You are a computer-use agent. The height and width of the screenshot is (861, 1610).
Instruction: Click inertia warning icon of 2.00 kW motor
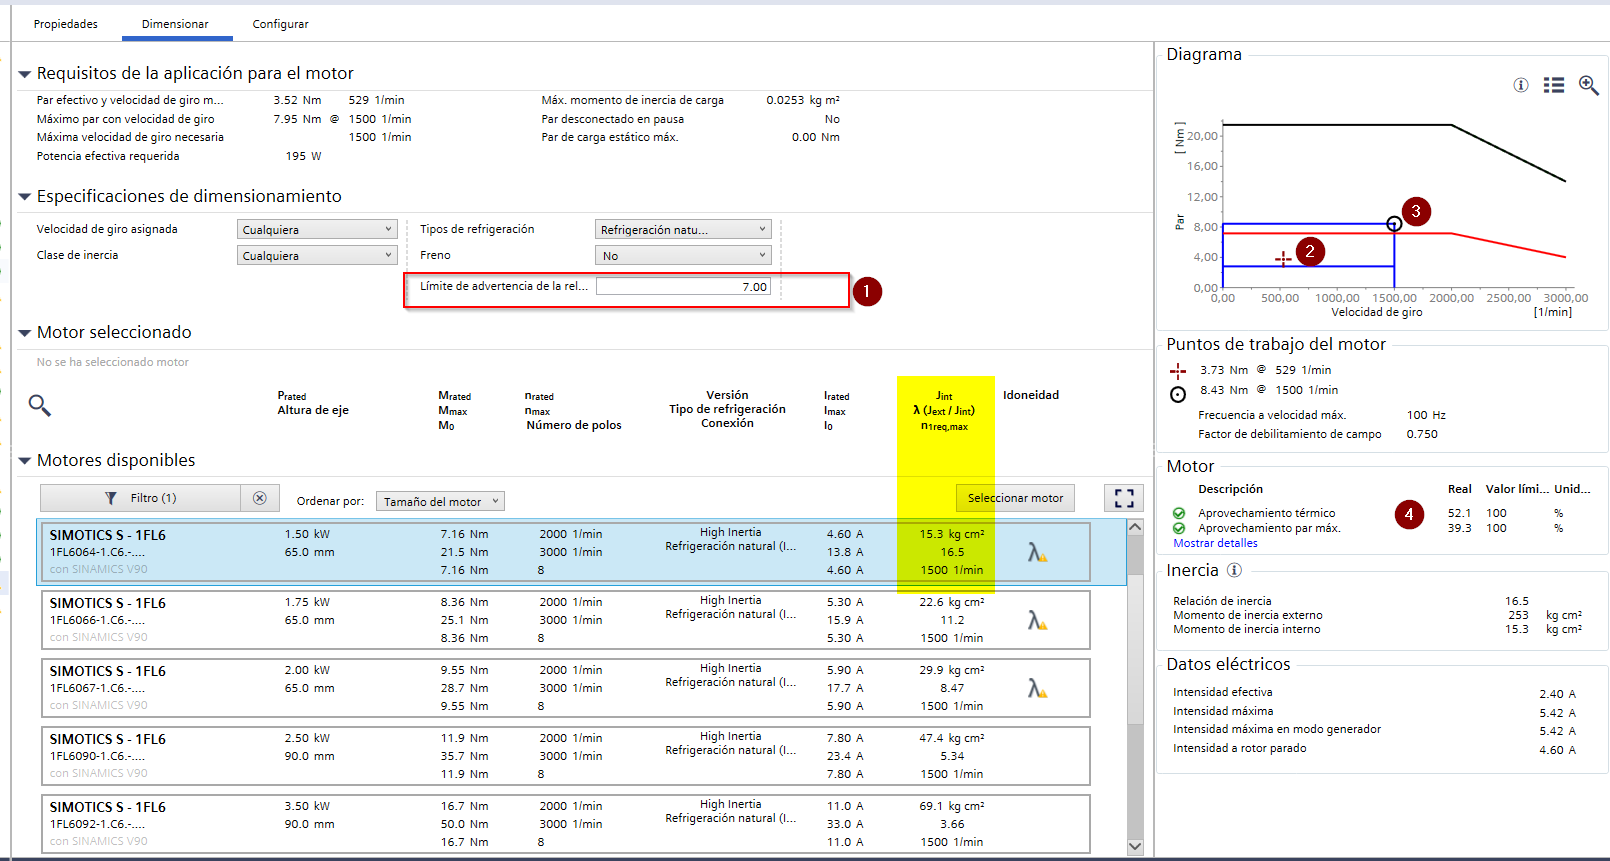pyautogui.click(x=1037, y=688)
